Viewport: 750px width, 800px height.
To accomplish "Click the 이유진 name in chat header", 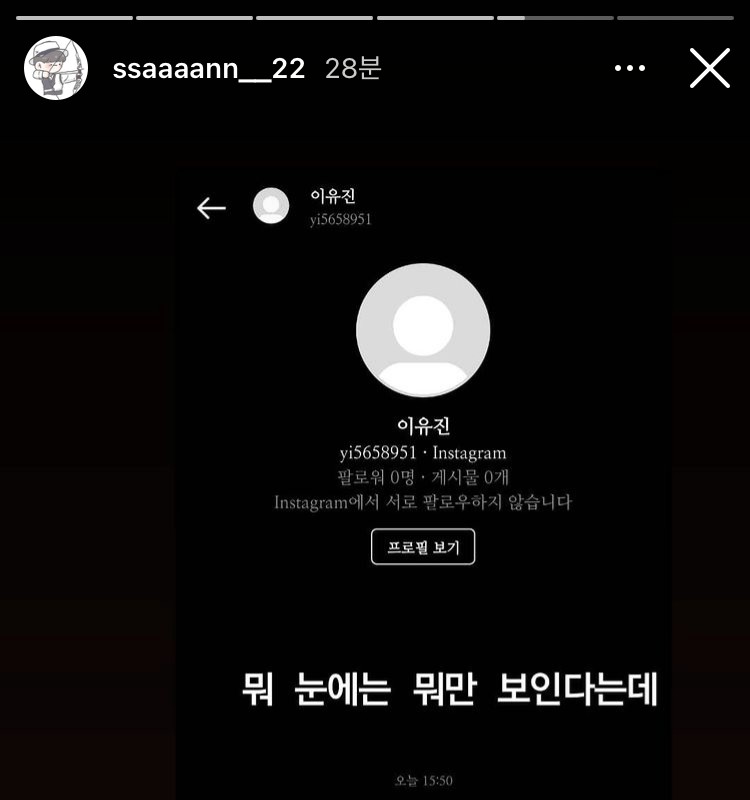I will pos(333,195).
